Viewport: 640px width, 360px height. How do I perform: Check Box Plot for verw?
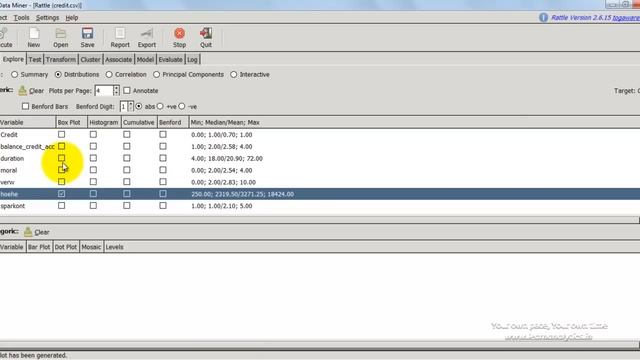coord(61,182)
